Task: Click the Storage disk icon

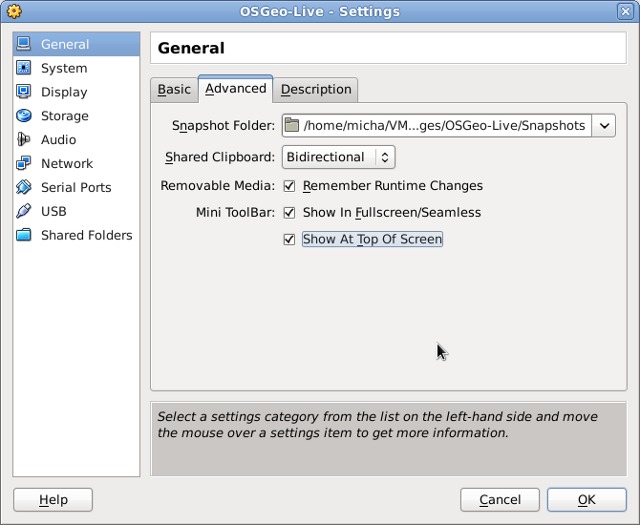Action: [23, 116]
